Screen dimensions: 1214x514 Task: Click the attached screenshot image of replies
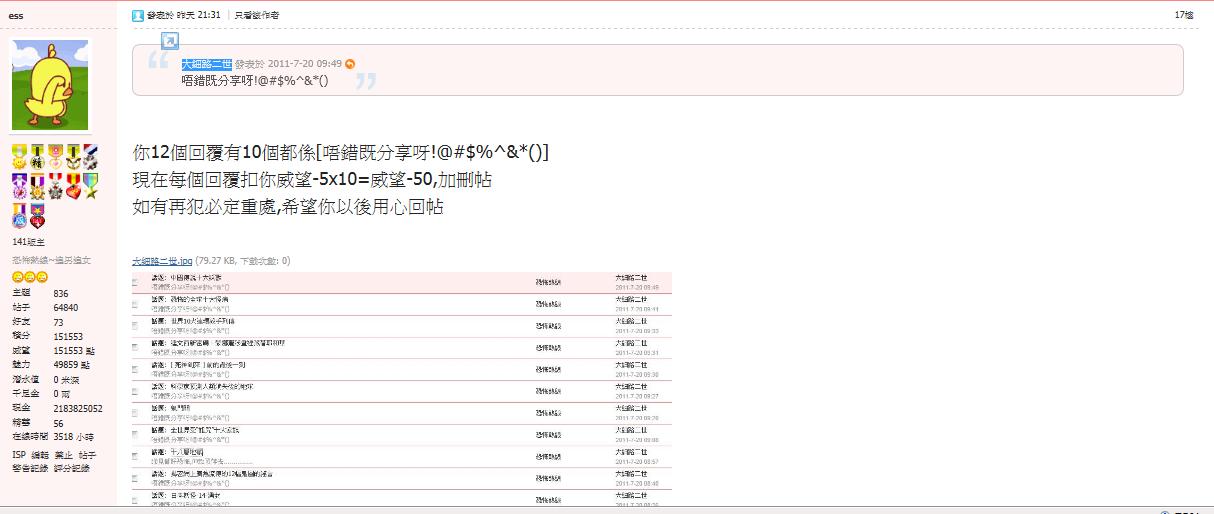pyautogui.click(x=401, y=388)
